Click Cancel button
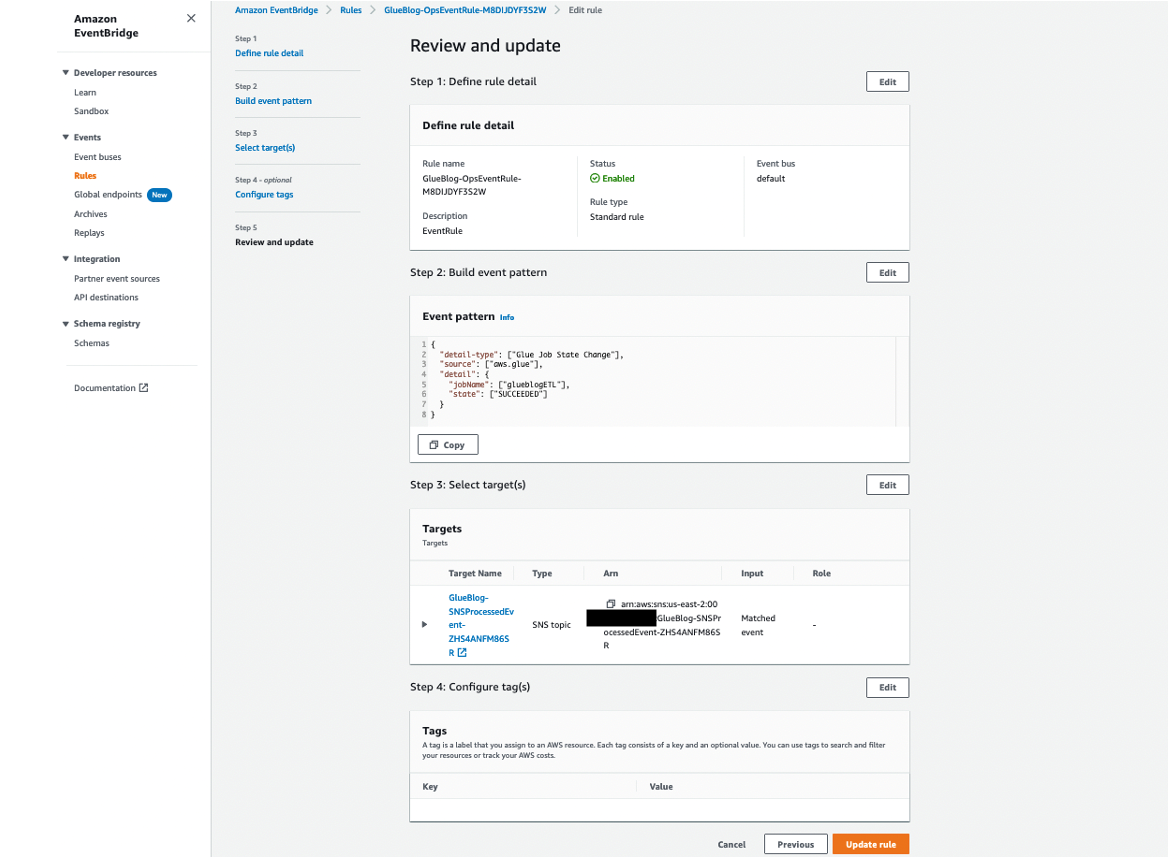This screenshot has height=859, width=1168. click(731, 845)
